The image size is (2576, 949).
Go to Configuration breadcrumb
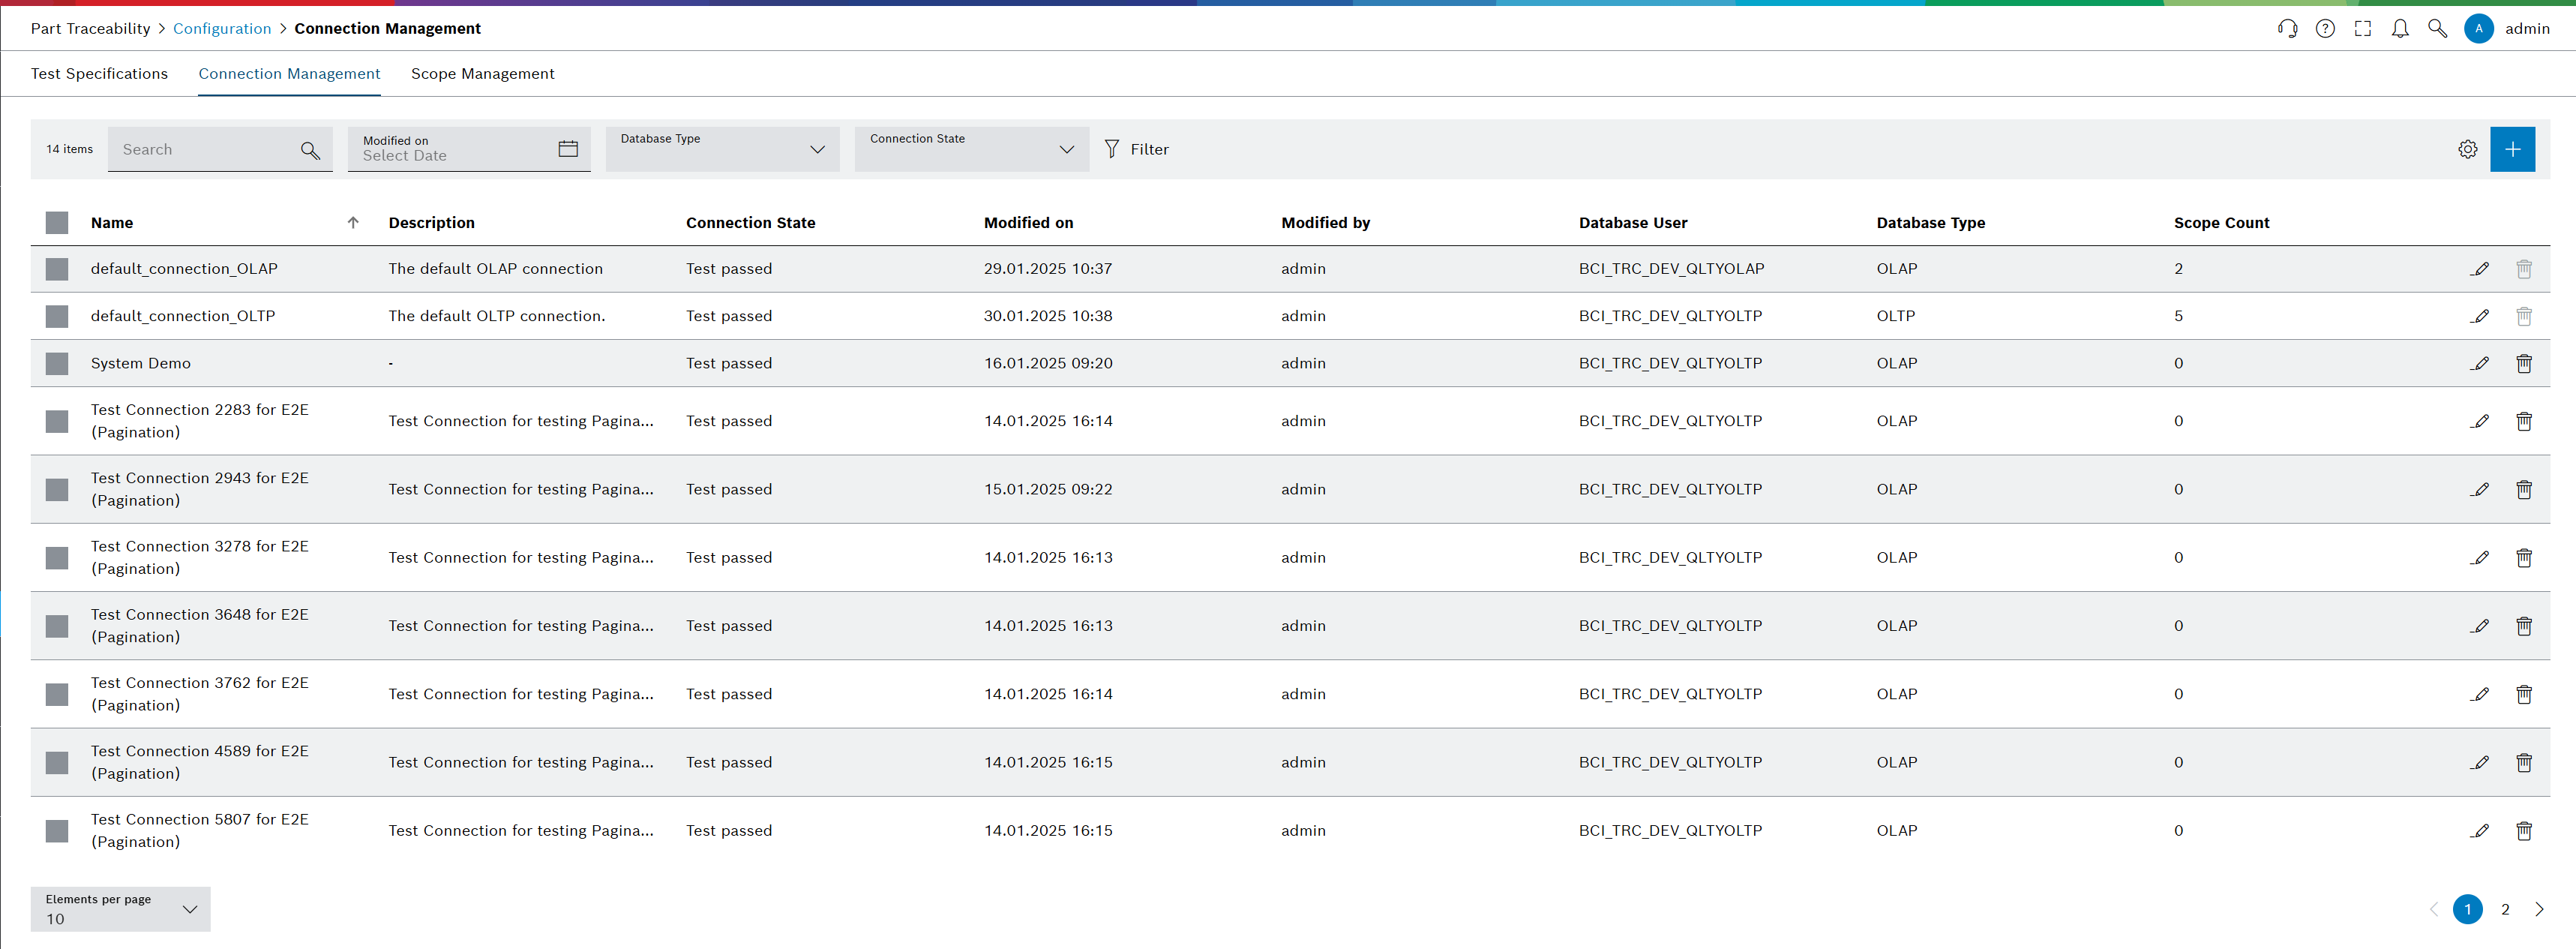[222, 29]
